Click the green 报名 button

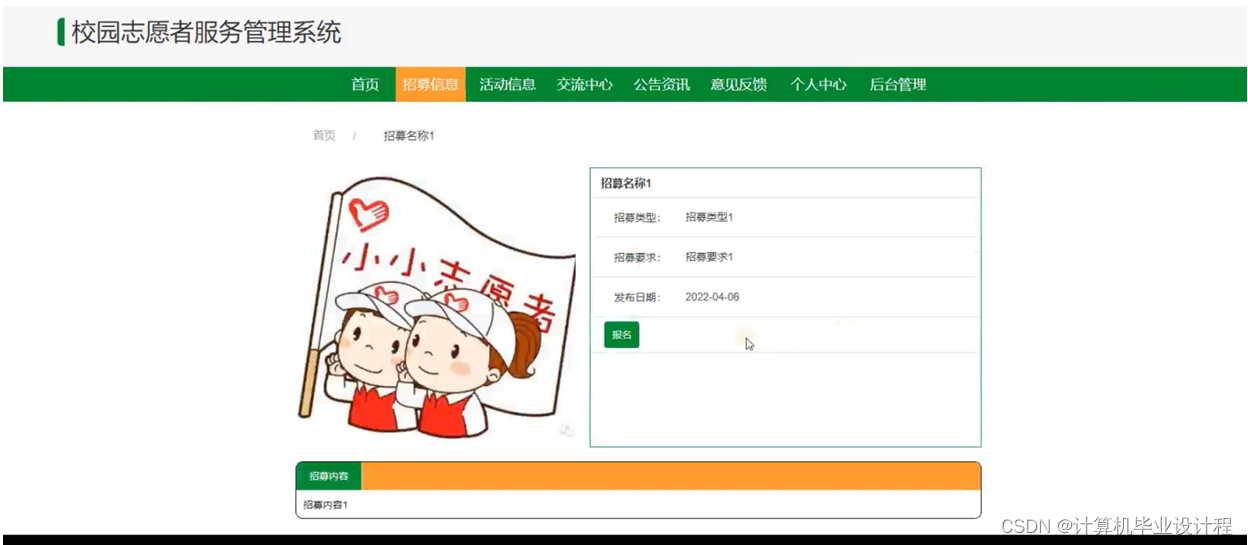point(621,335)
